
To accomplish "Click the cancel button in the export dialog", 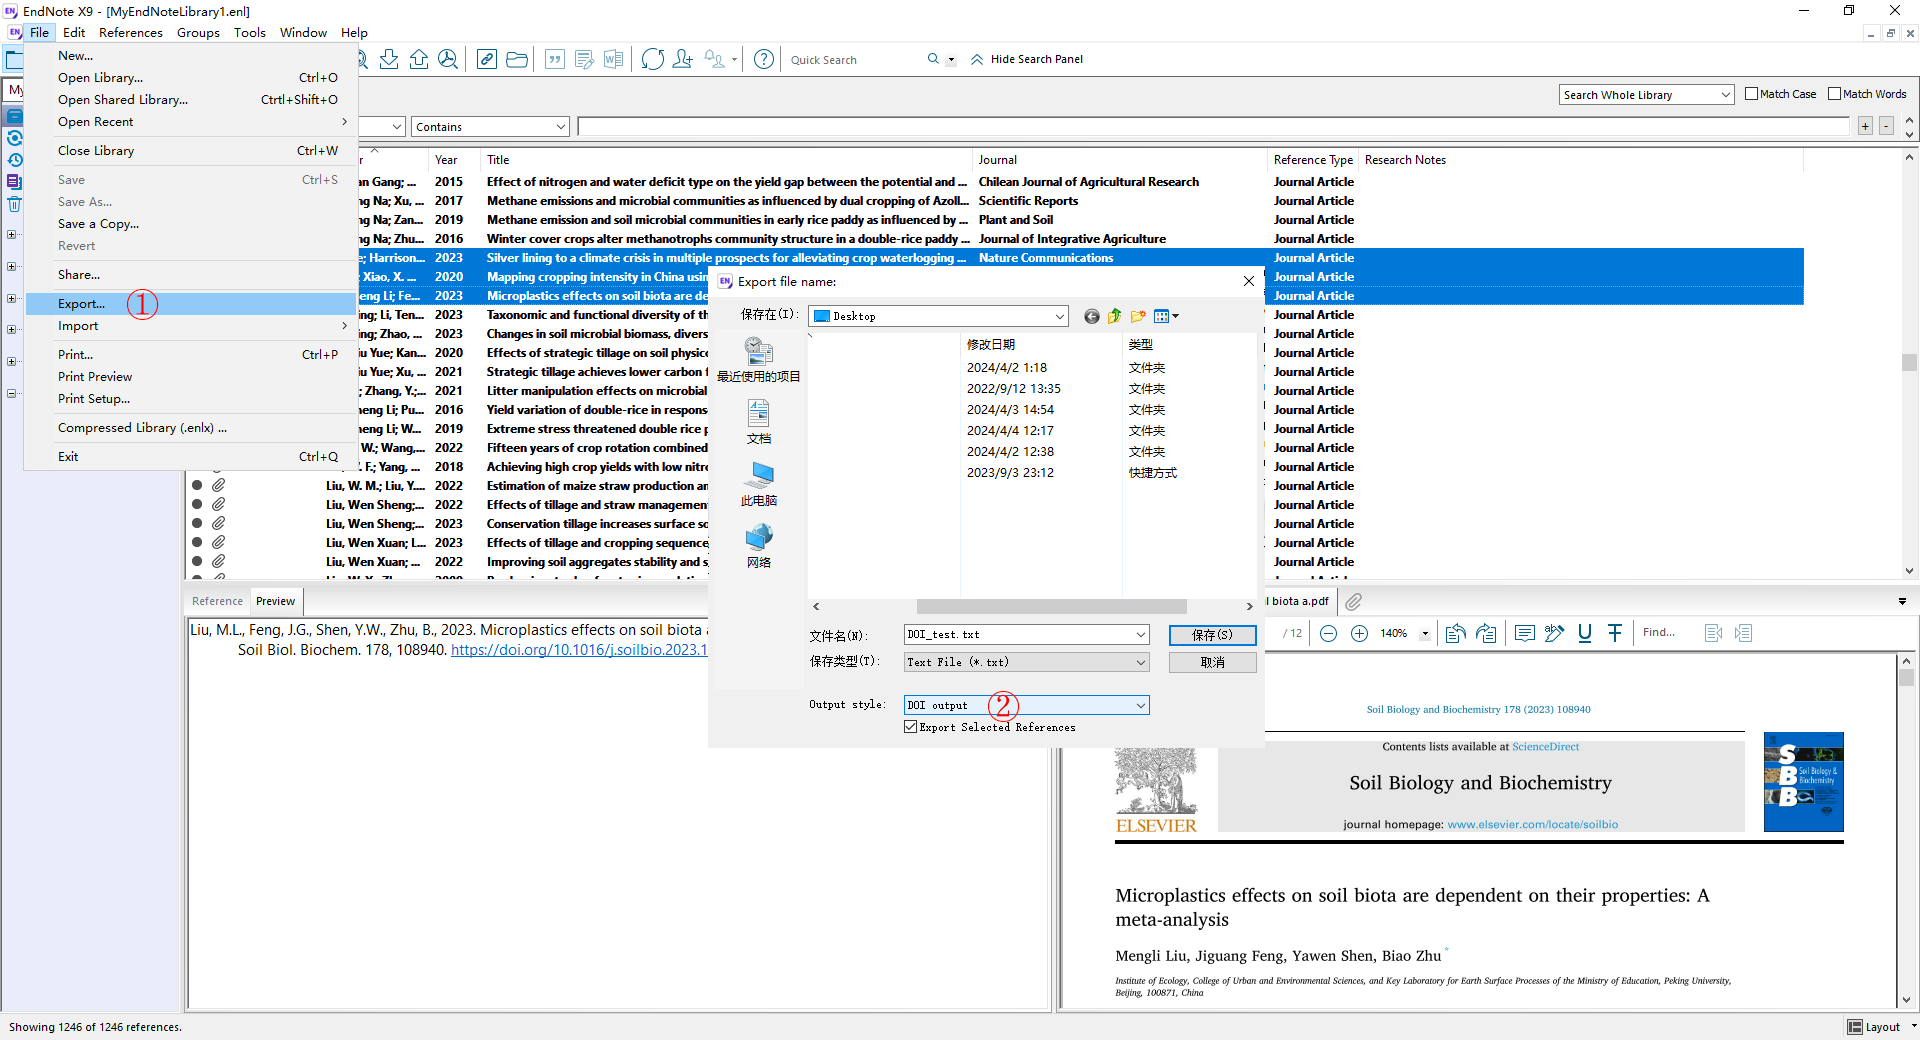I will coord(1212,662).
